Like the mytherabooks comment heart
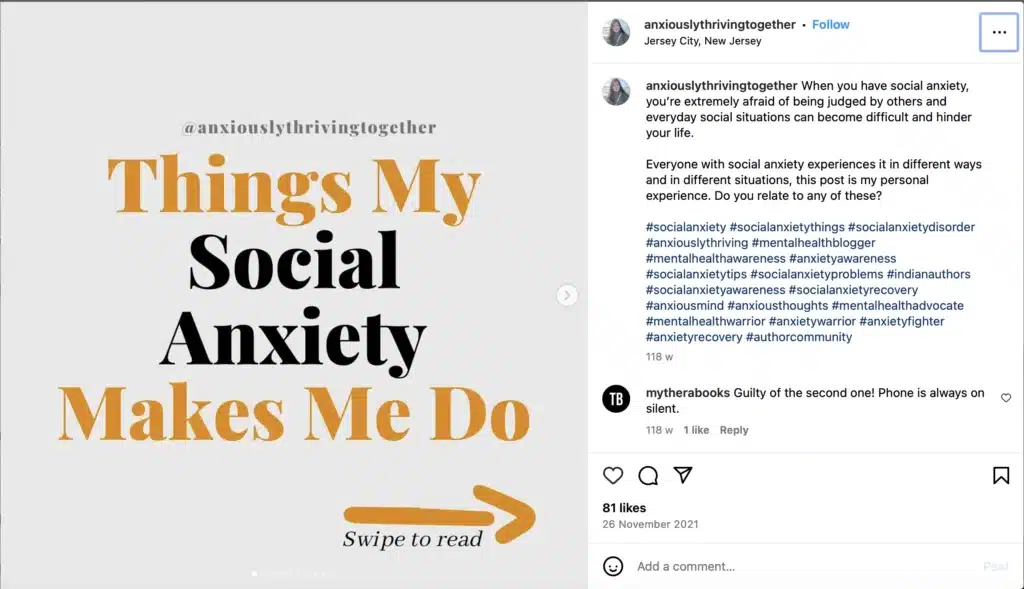The width and height of the screenshot is (1024, 589). (x=1006, y=398)
